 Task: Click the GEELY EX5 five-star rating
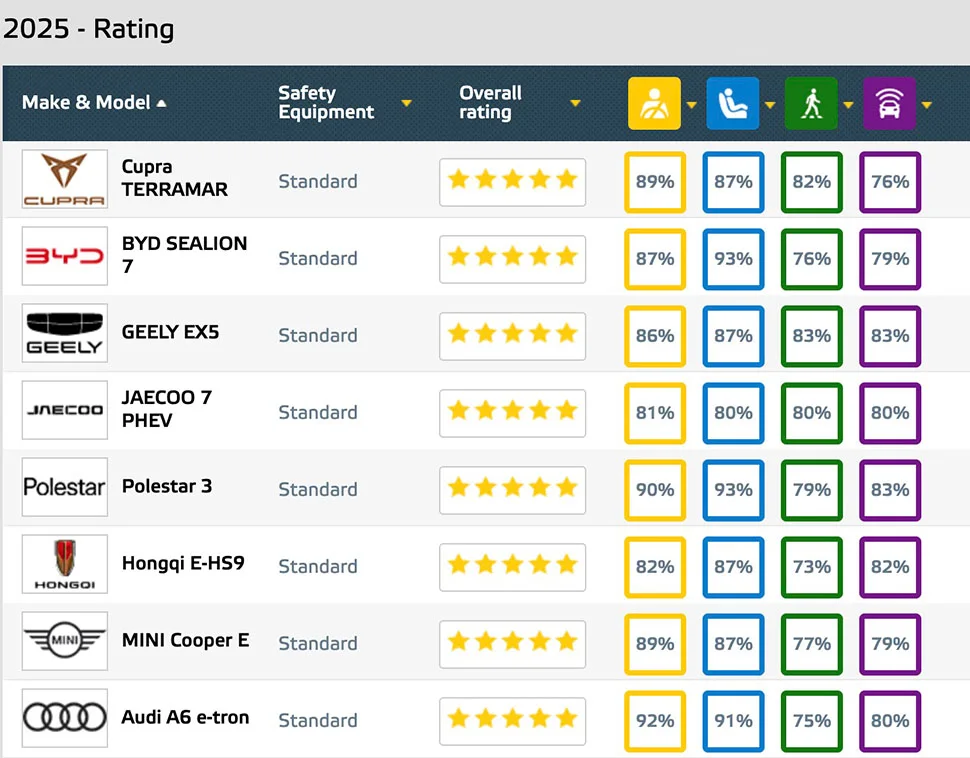pyautogui.click(x=512, y=336)
